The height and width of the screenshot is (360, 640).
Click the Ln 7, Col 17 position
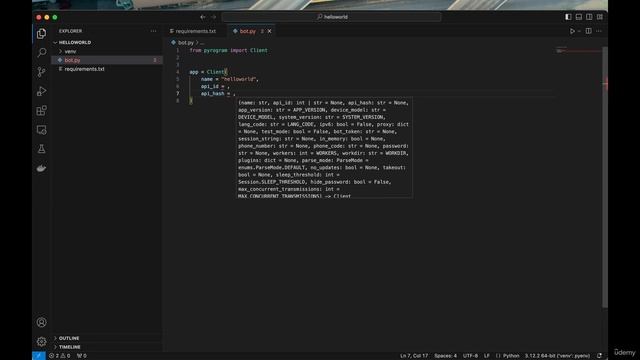coord(413,356)
